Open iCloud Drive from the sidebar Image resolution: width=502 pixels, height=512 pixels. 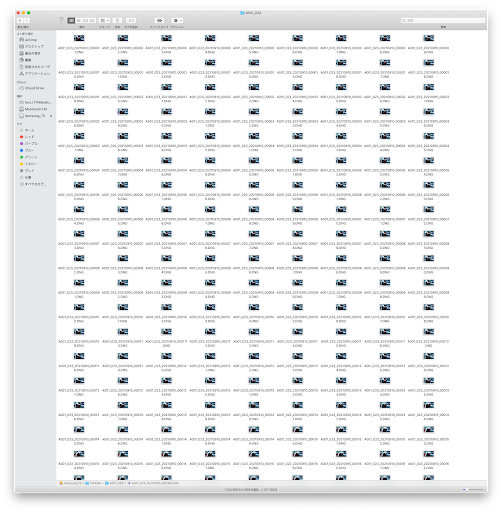click(32, 88)
